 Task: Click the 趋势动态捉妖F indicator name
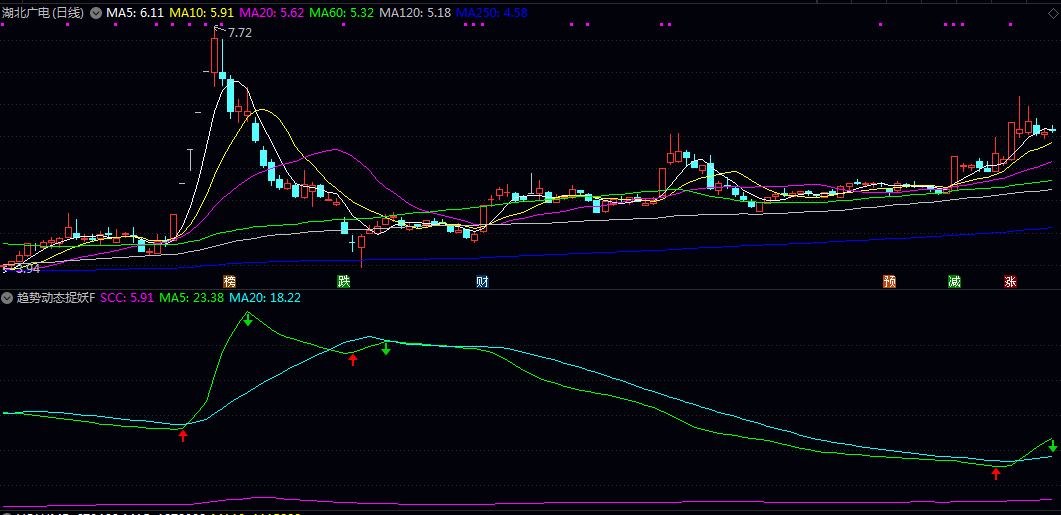click(x=54, y=298)
